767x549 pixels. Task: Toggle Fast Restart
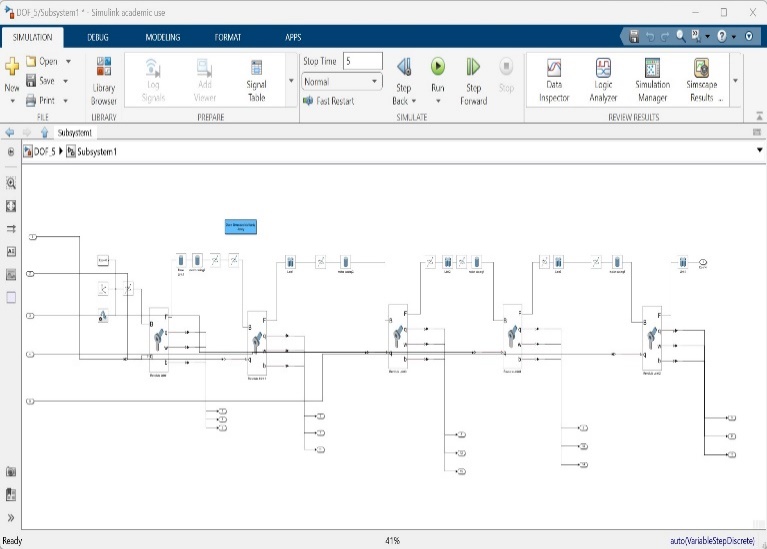click(x=328, y=101)
